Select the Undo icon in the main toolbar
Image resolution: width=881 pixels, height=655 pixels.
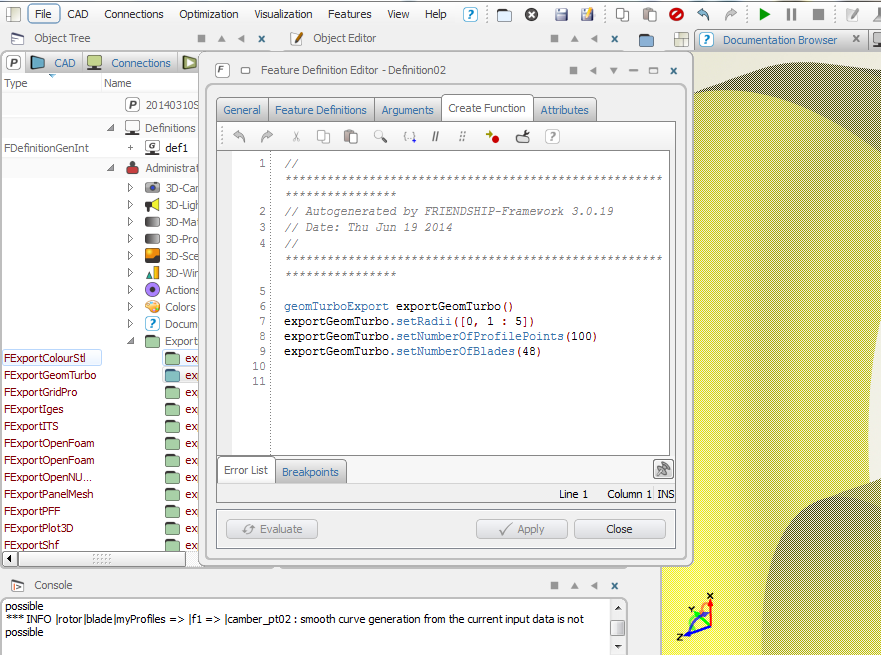(703, 14)
